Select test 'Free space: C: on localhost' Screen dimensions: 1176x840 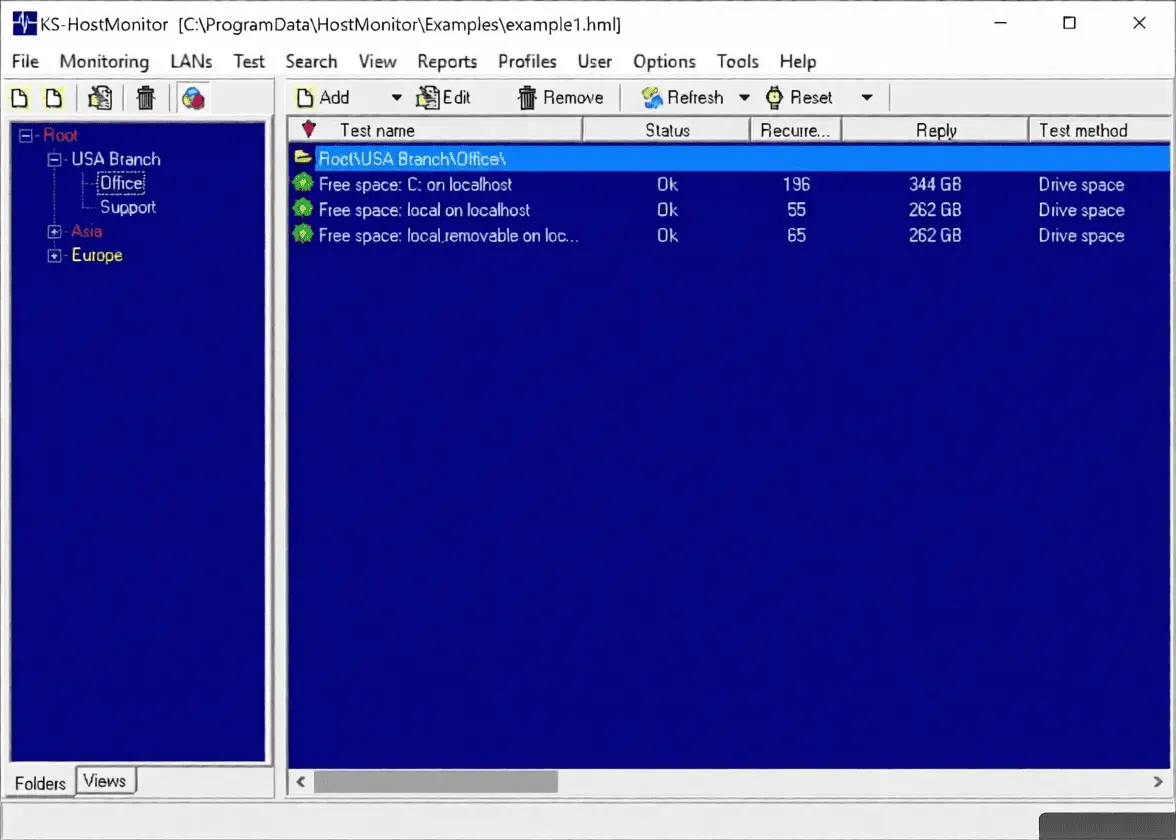coord(416,184)
